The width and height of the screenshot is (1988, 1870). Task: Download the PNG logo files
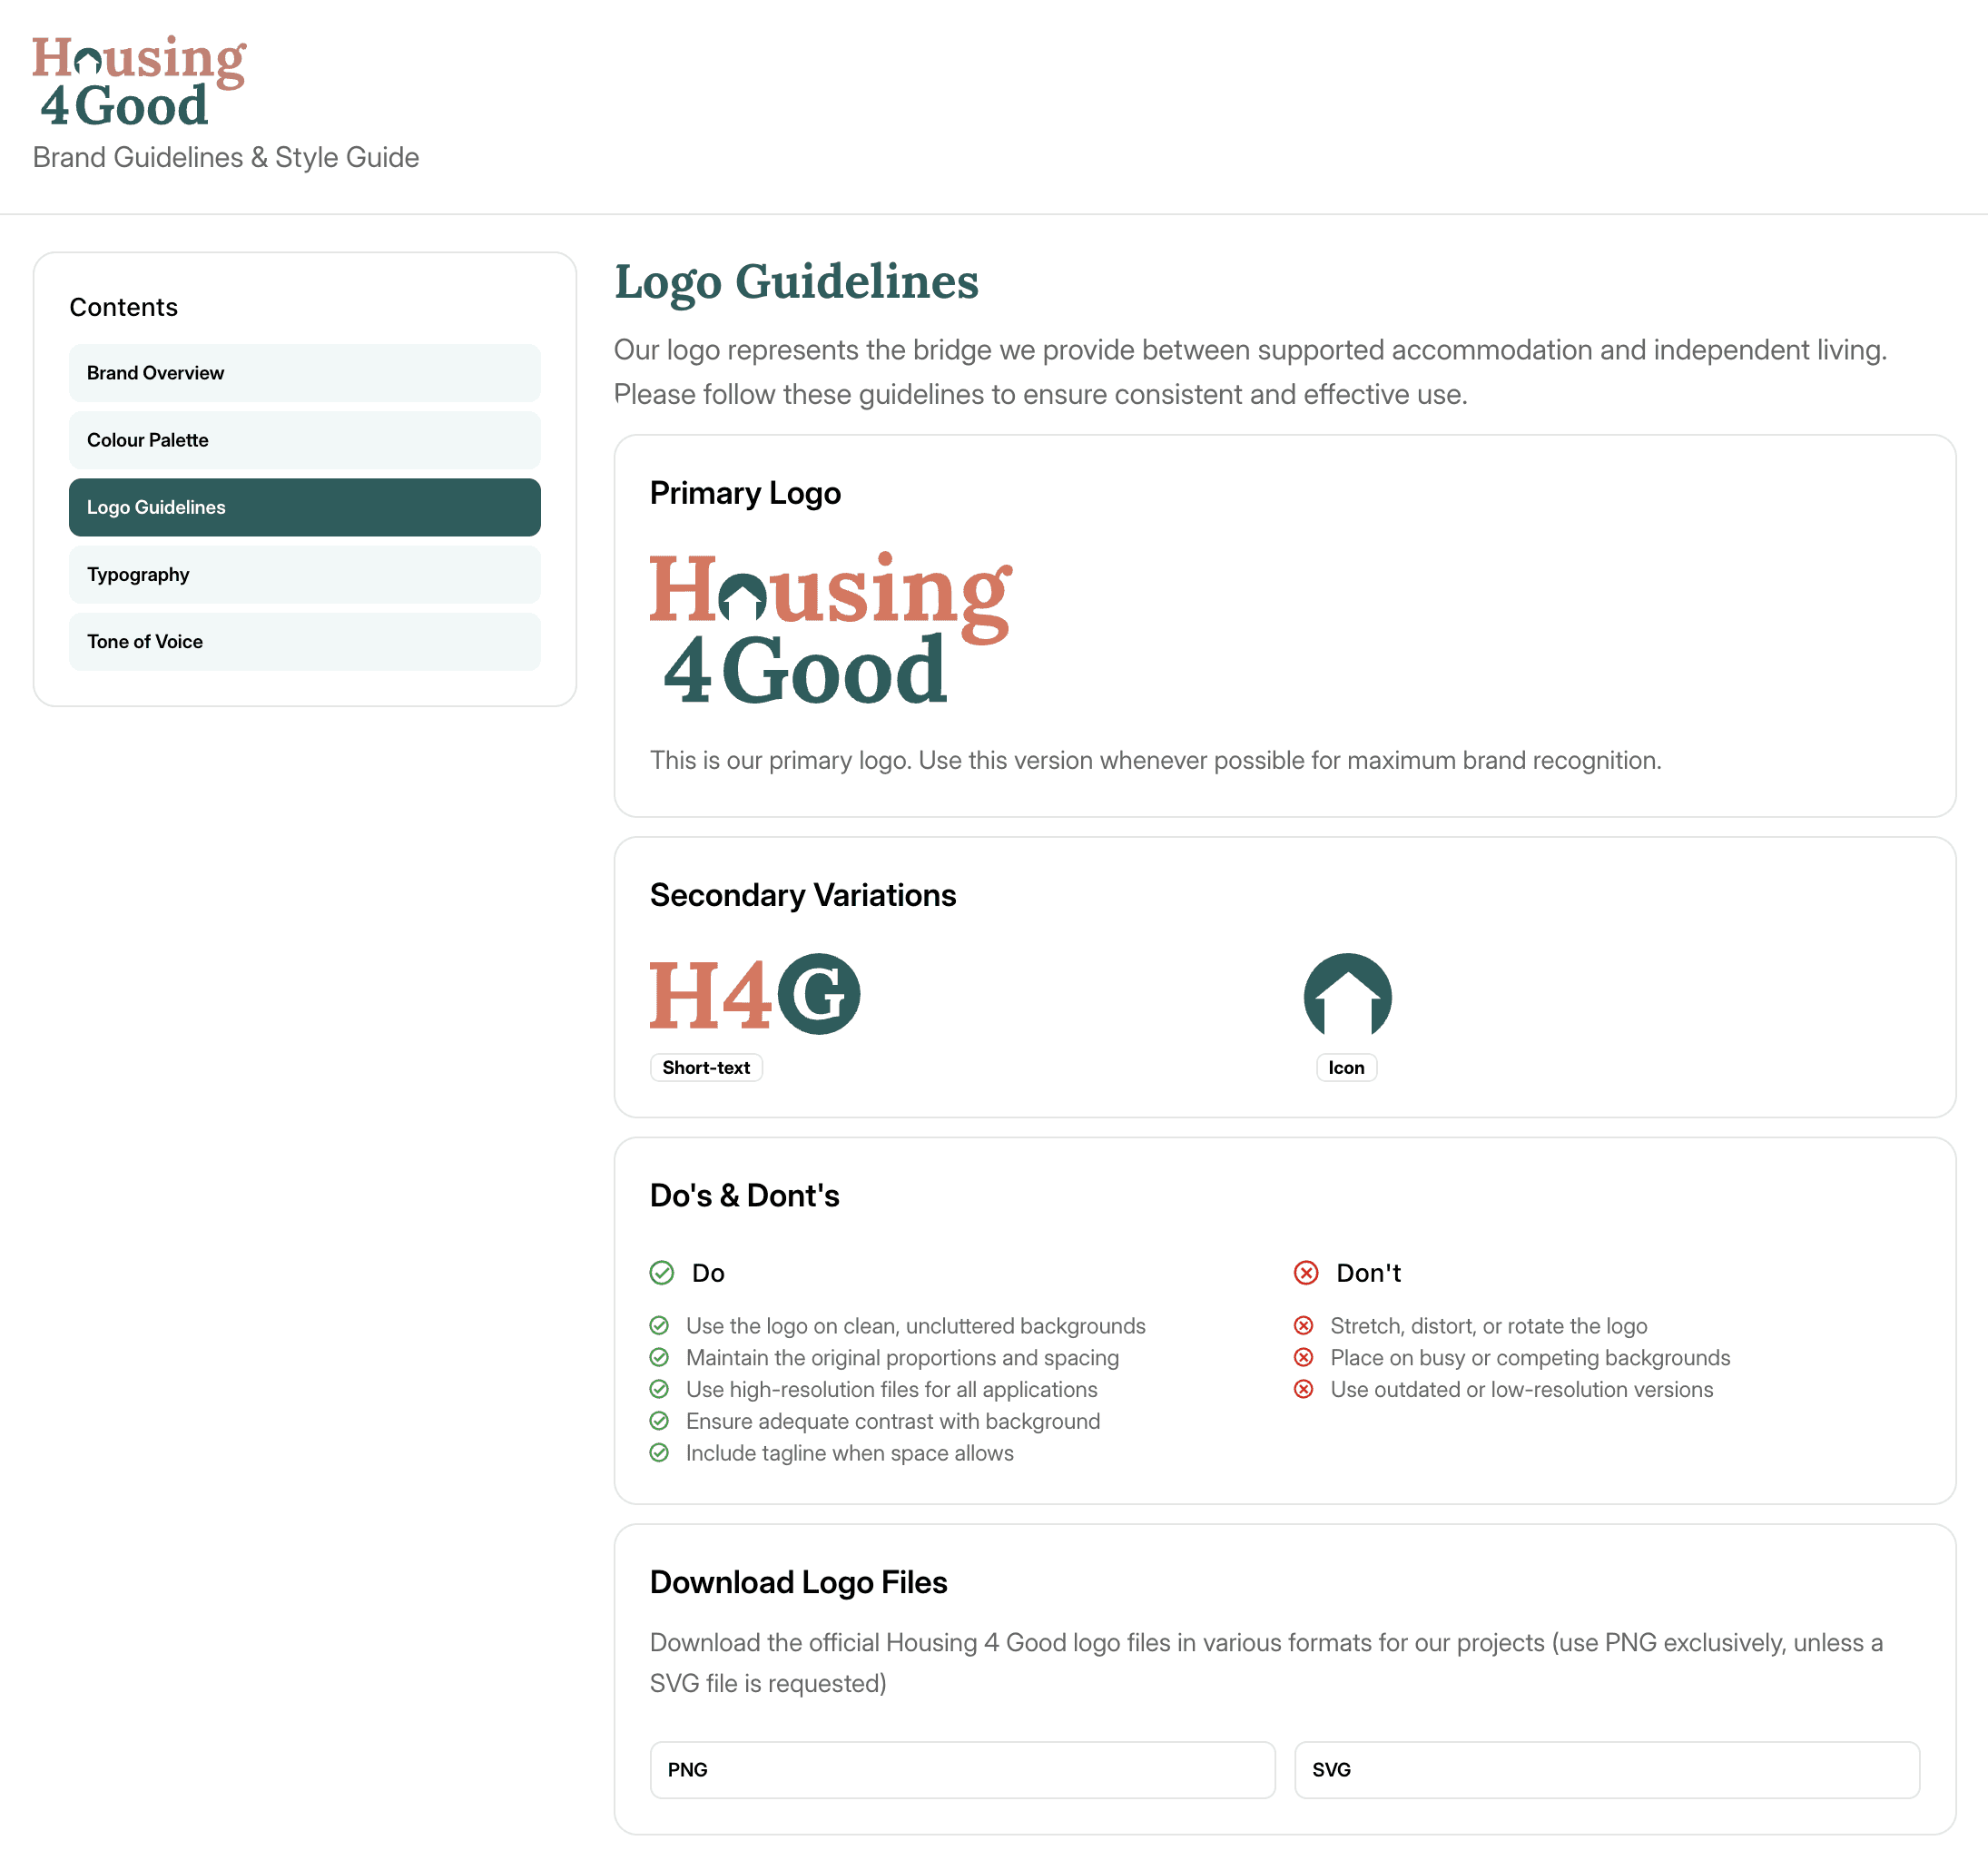pyautogui.click(x=962, y=1769)
